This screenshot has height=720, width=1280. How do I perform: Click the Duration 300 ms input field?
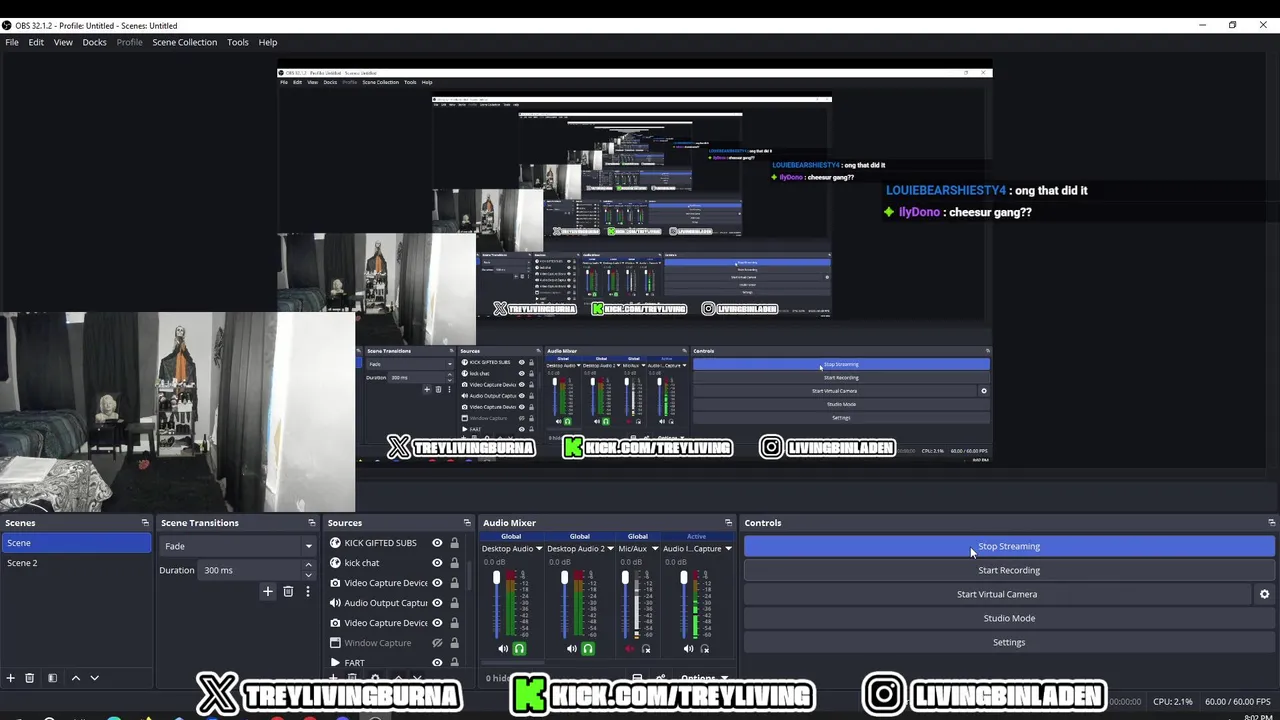pos(250,570)
